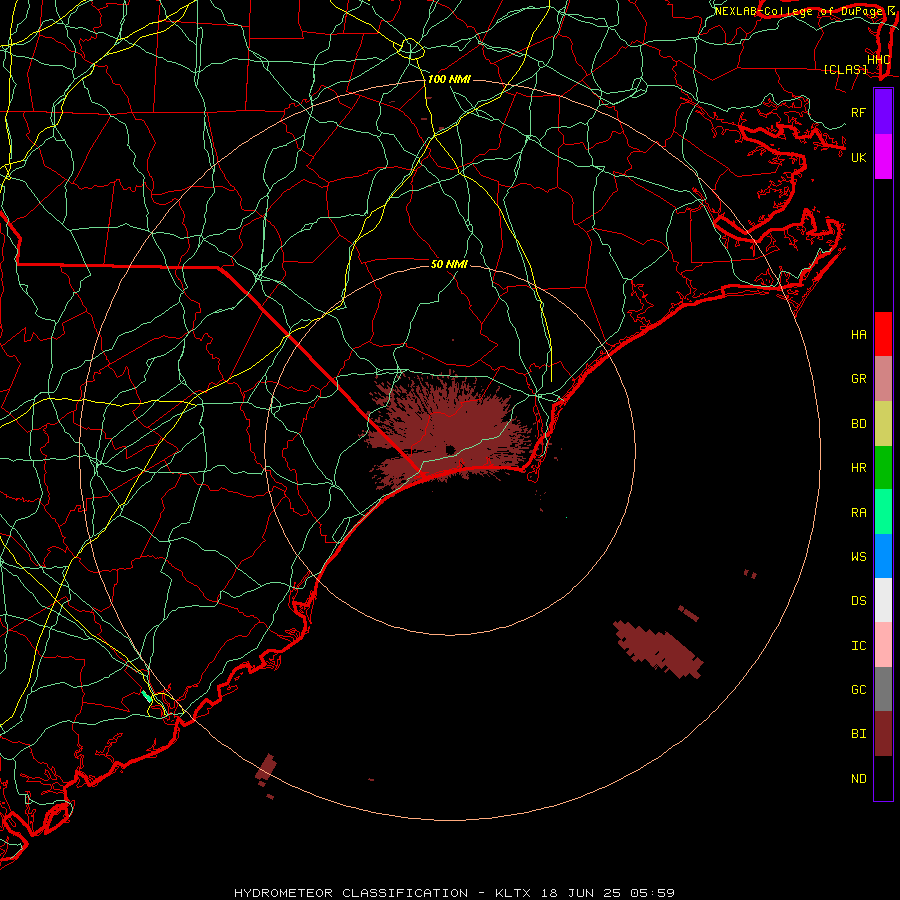Screen dimensions: 900x900
Task: Click the black radar site dot in the echo
Action: (x=450, y=449)
